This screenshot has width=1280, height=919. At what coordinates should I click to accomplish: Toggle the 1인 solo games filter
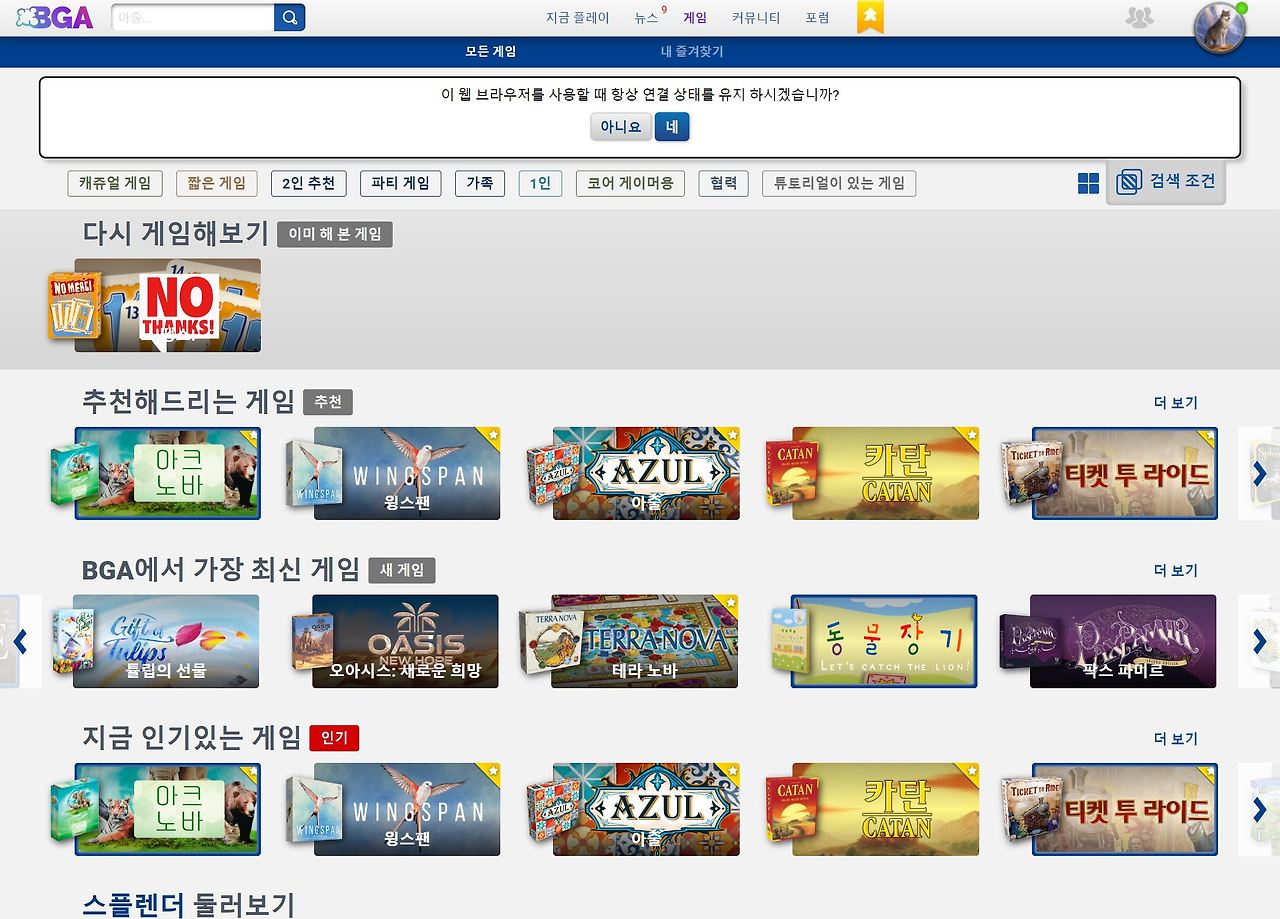click(x=539, y=183)
